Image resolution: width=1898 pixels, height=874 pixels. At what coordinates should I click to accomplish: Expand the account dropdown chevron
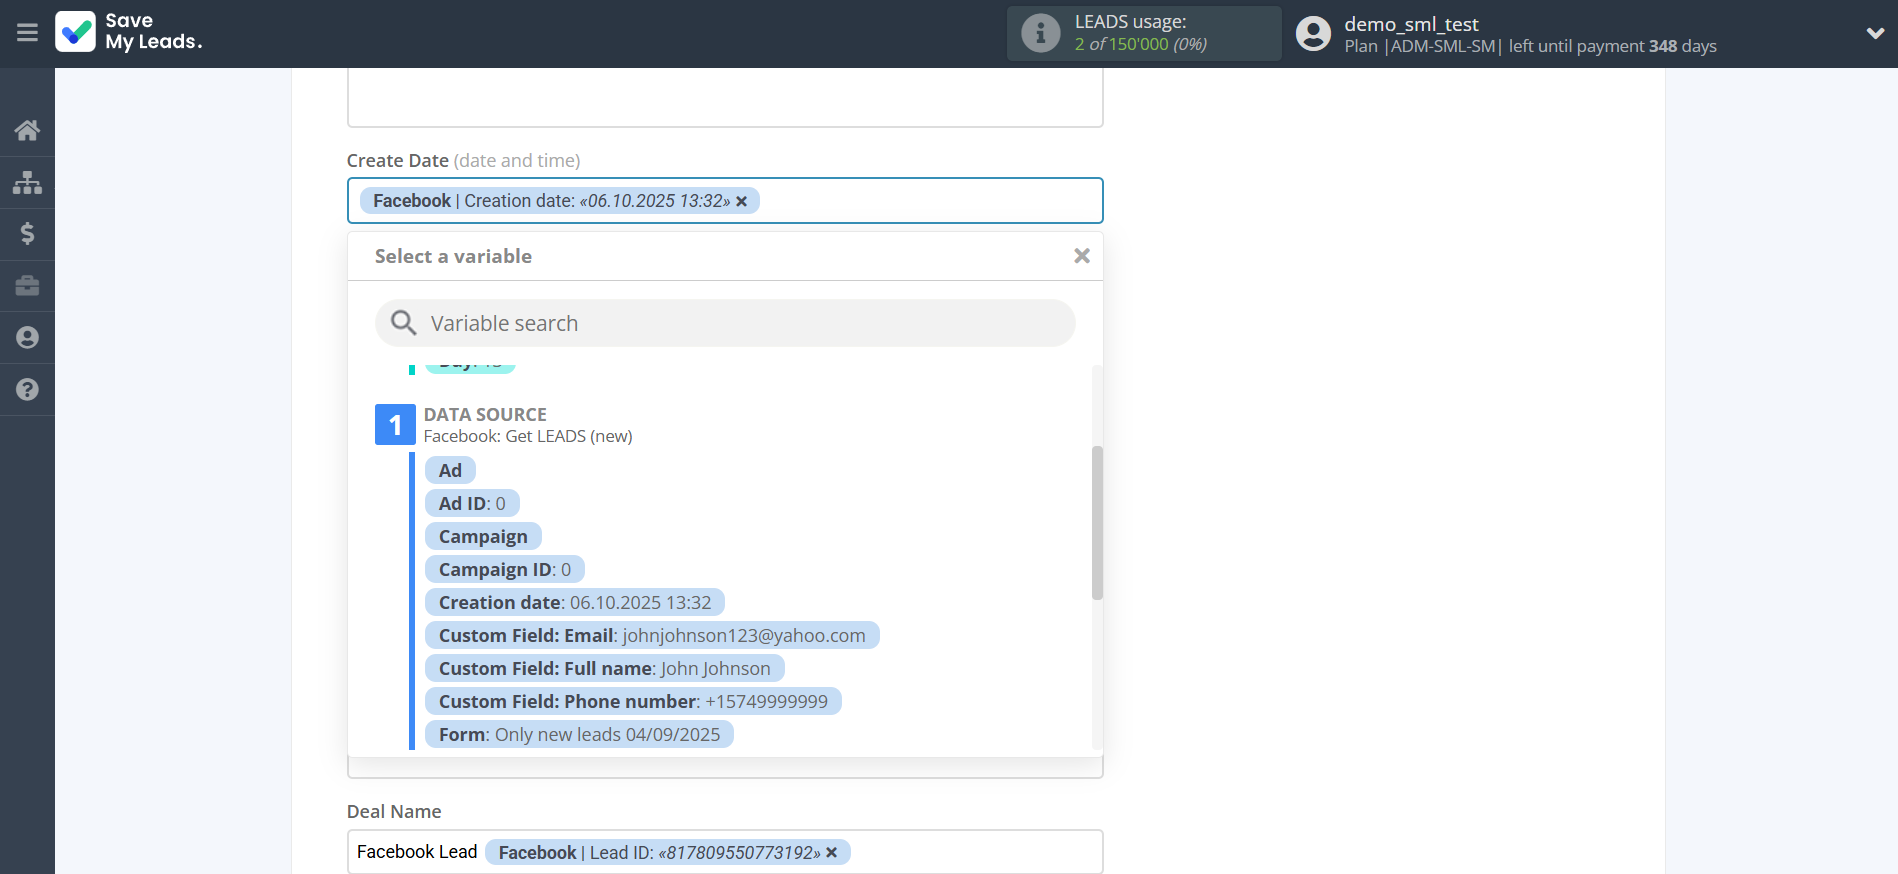click(1874, 33)
